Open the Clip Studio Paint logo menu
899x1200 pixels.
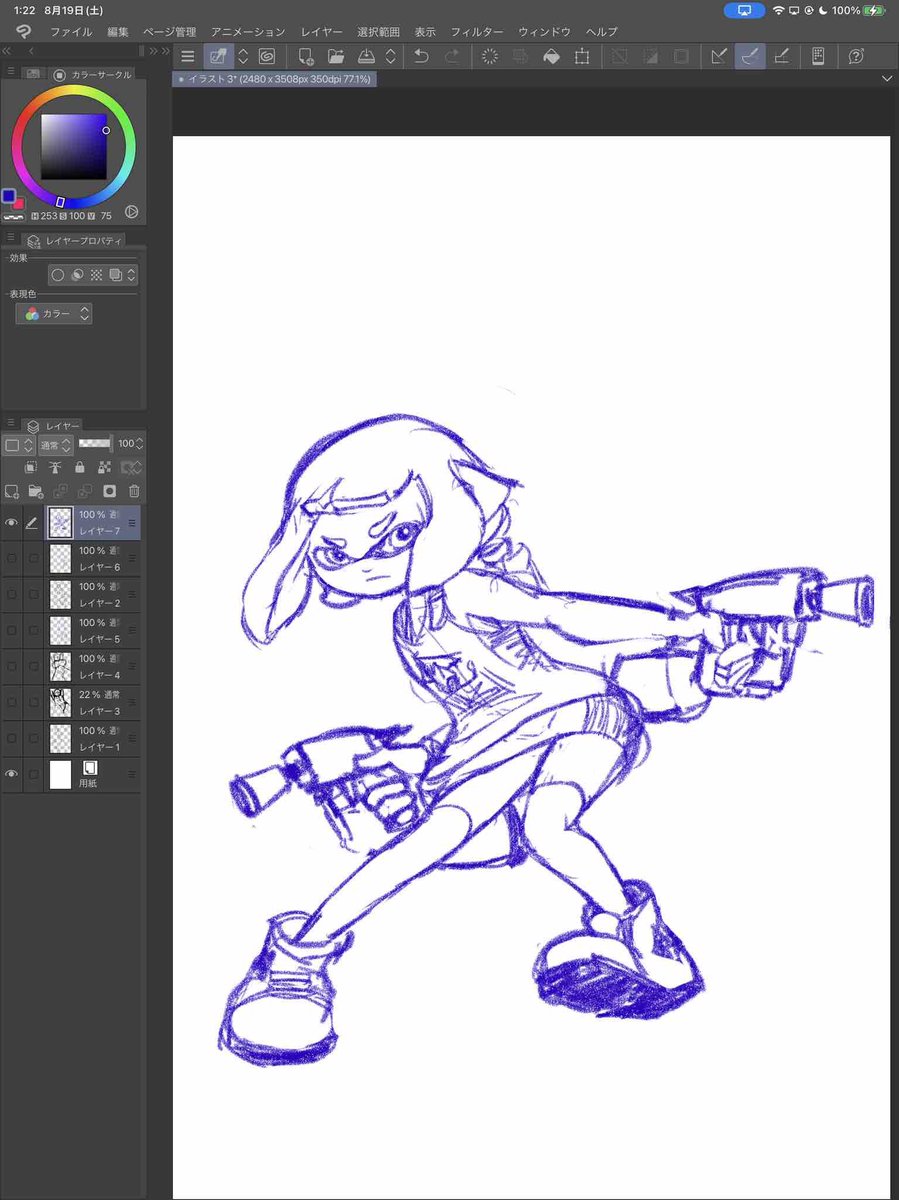point(22,32)
